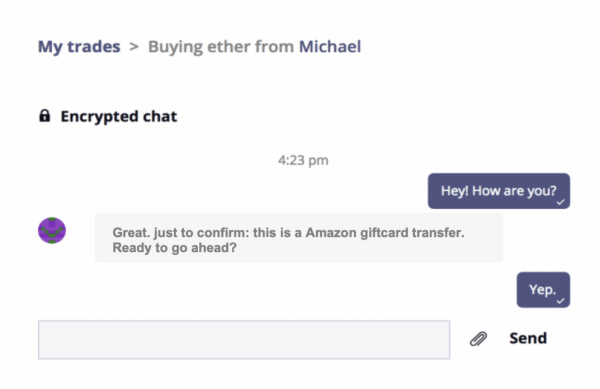Click the Send button
Screen dimensions: 600x389
528,338
